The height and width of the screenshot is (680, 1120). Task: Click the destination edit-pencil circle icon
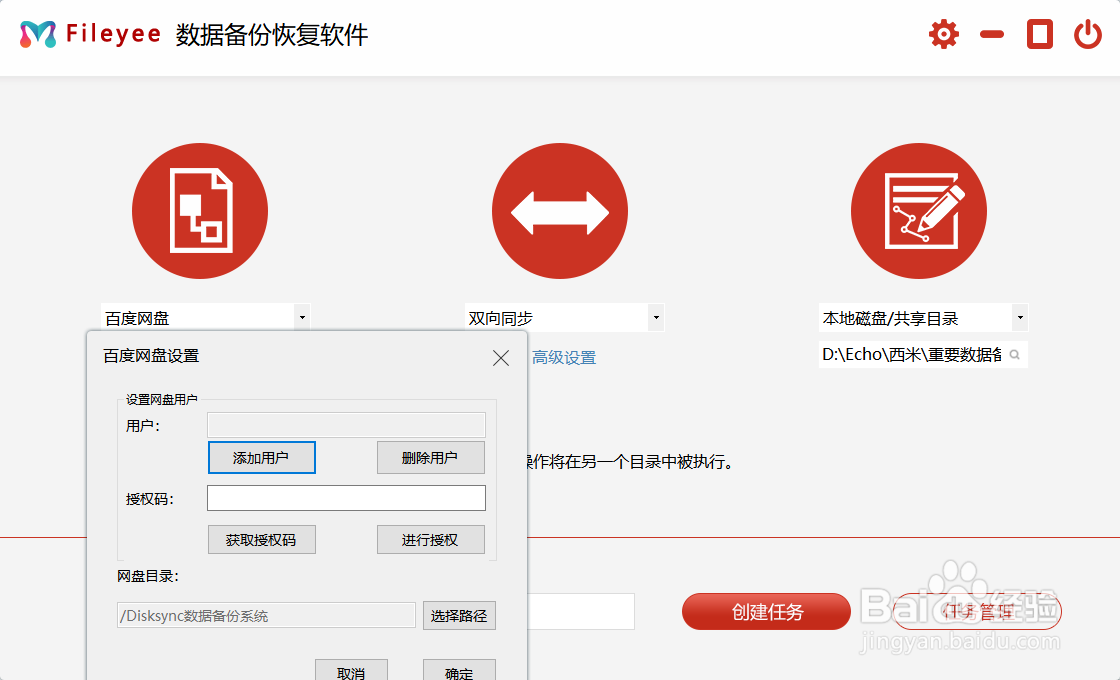[919, 211]
